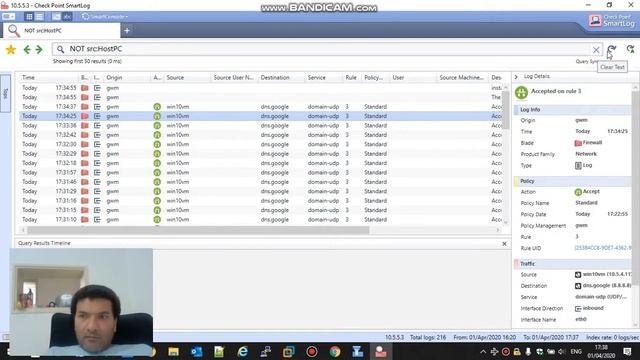This screenshot has height=360, width=640.
Task: Click firewall blade icon in 17:34:25 row
Action: (x=84, y=116)
